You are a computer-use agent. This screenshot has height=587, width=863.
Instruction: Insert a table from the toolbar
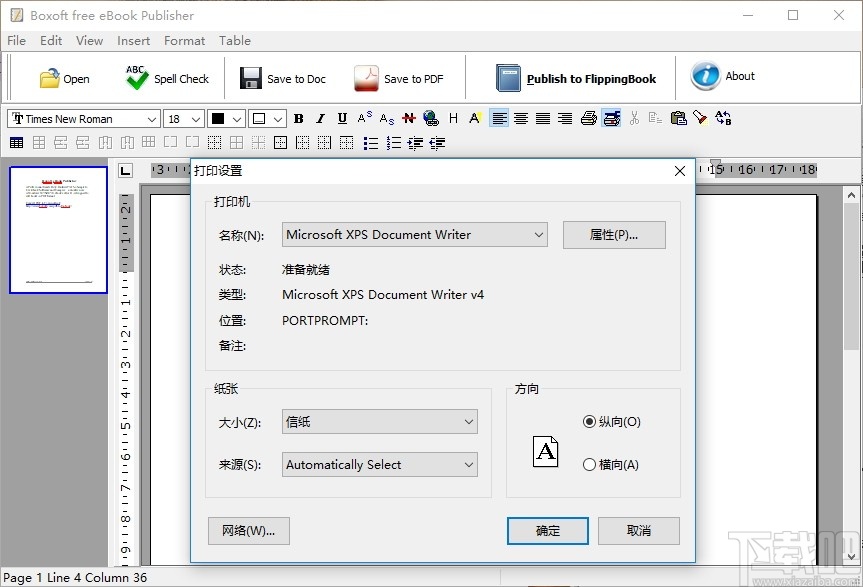[x=16, y=142]
